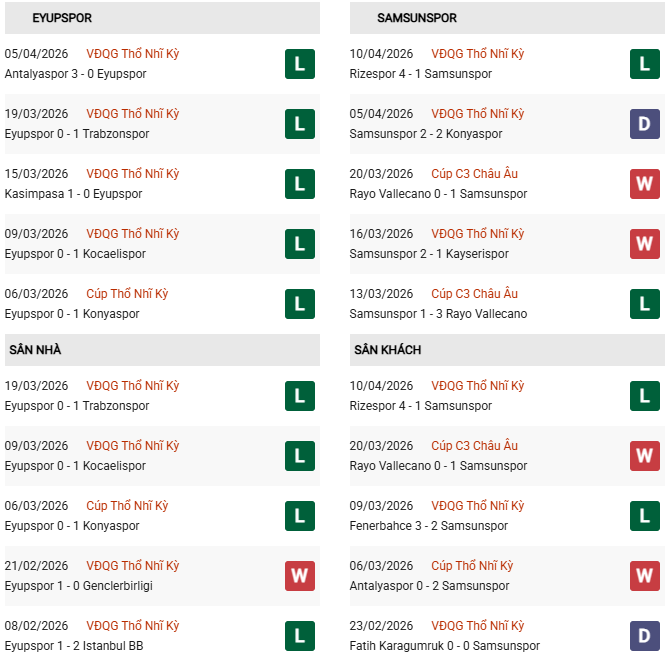This screenshot has width=666, height=660.
Task: Click the W badge for Rayo Vallecano 0-1 Samsunspor in the top Samsunspor list
Action: 644,184
